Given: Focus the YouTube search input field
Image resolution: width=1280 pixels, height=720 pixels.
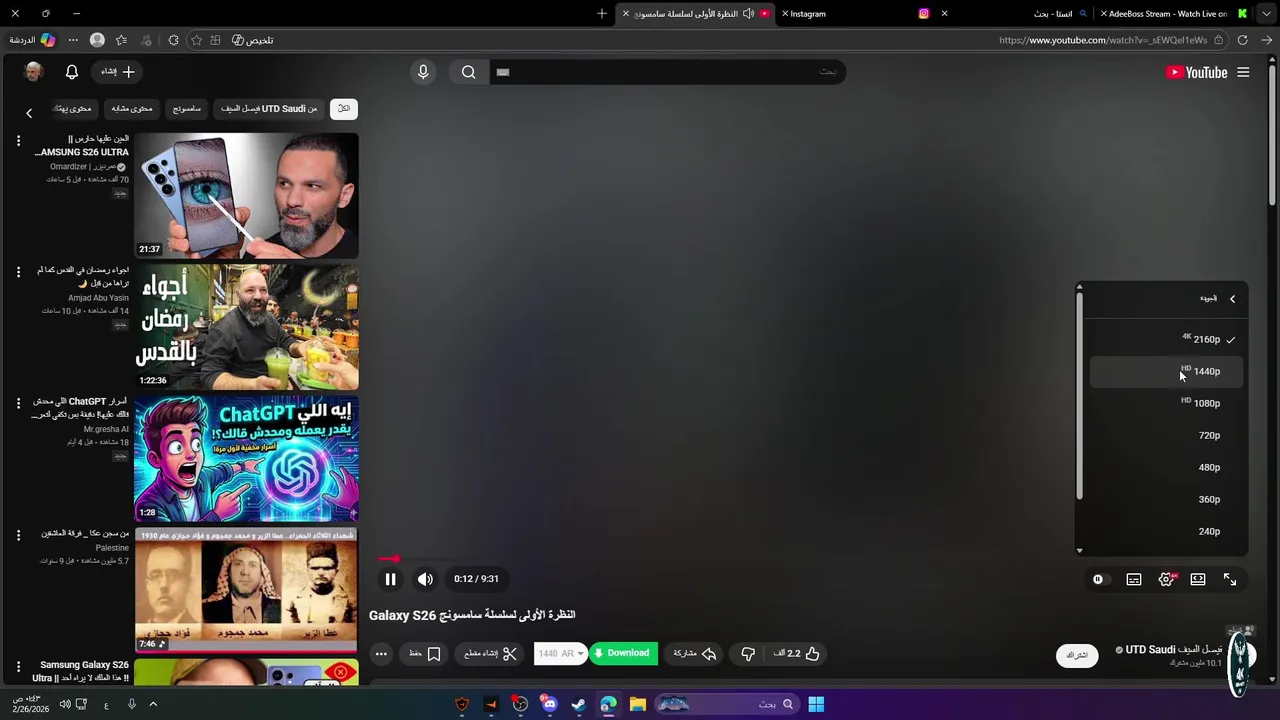Looking at the screenshot, I should point(668,72).
